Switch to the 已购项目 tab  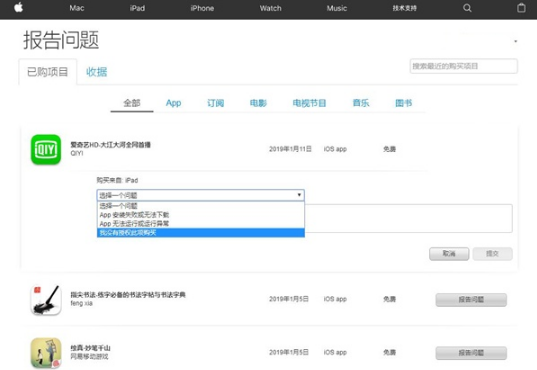48,72
